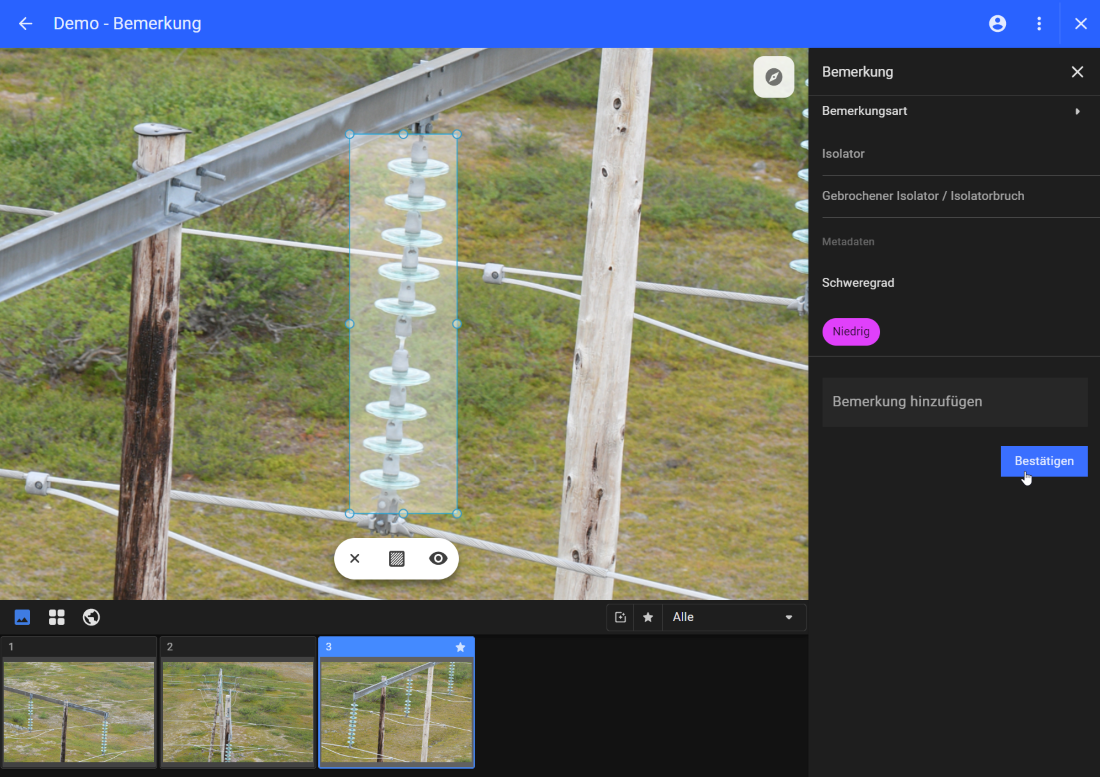Click the magenta 'Niedrig' severity chip

(x=850, y=332)
